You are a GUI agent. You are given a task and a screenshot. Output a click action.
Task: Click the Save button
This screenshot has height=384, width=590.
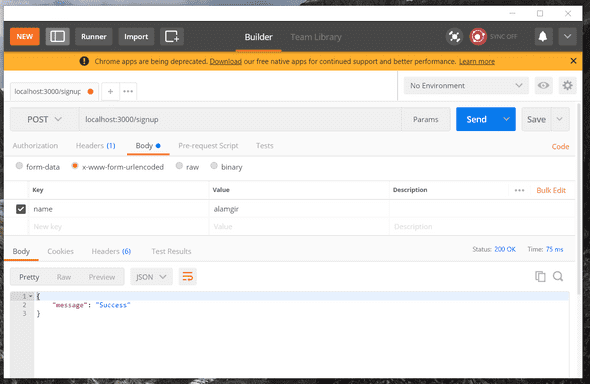[x=536, y=119]
